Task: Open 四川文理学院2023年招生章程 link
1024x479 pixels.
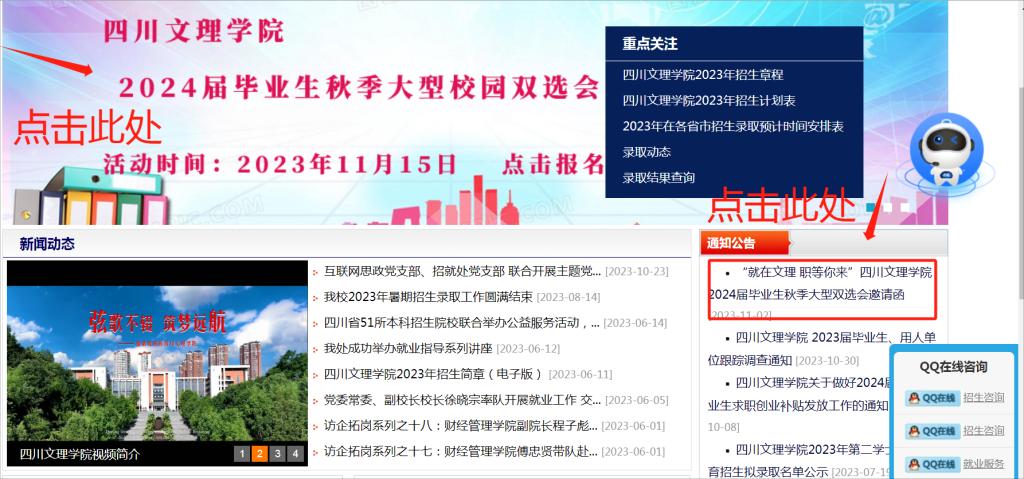Action: tap(703, 75)
